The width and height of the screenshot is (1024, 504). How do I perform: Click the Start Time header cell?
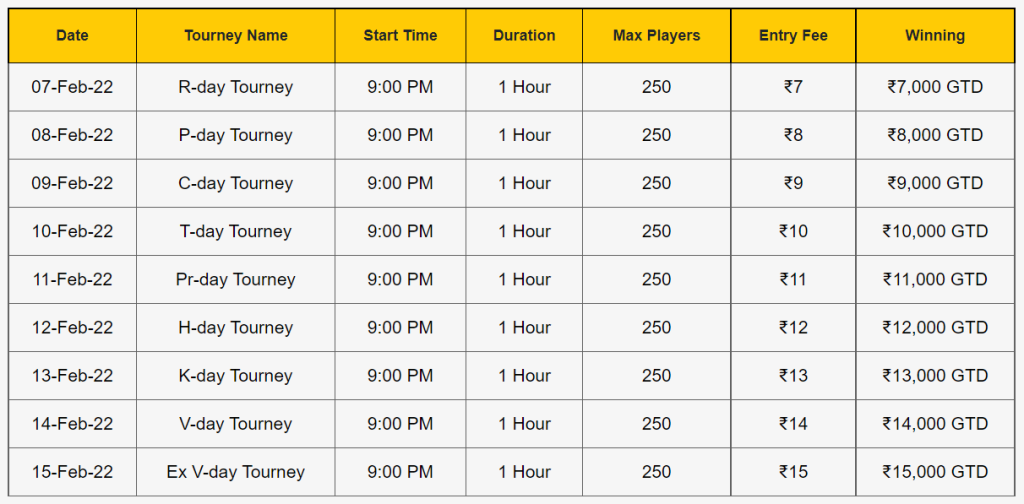[400, 36]
